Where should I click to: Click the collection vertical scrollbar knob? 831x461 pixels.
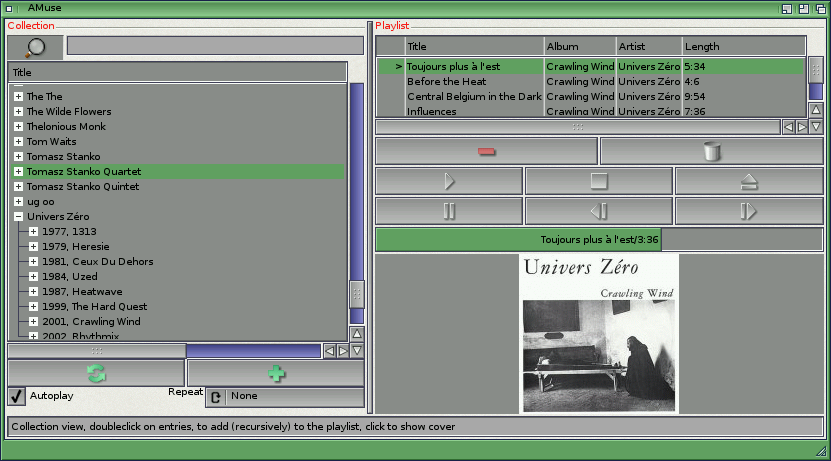coord(357,295)
